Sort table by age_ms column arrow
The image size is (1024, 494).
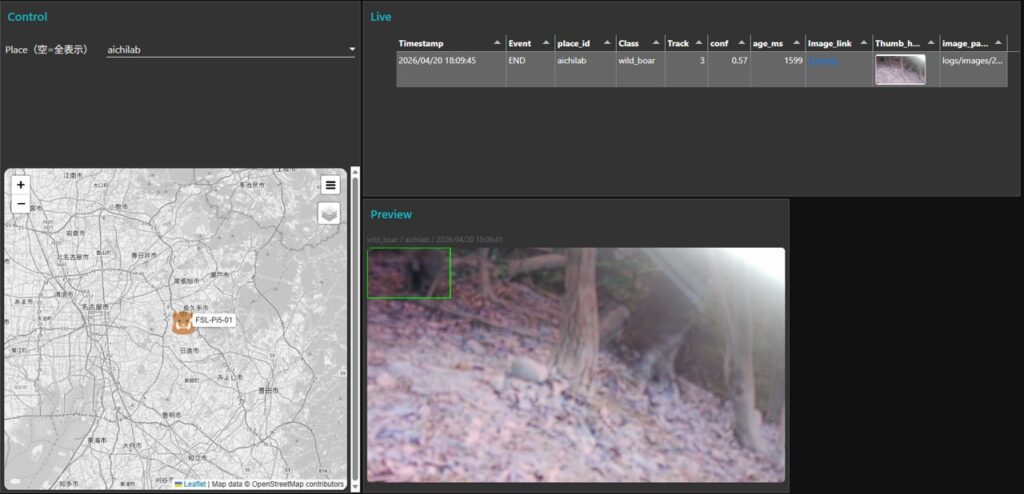[796, 43]
